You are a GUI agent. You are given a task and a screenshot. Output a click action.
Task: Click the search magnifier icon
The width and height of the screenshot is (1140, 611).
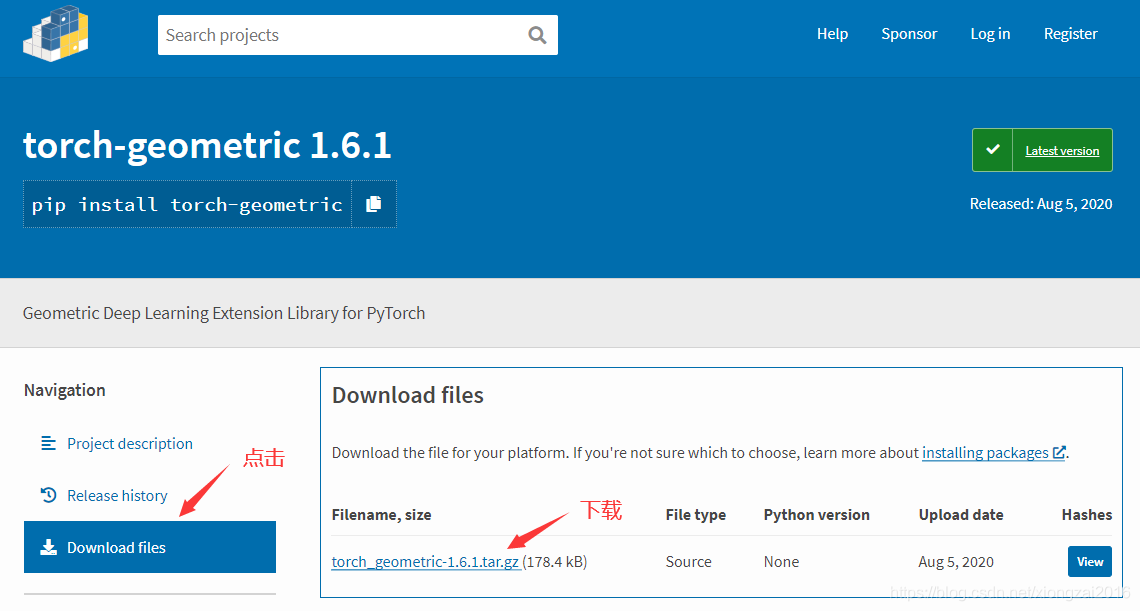(537, 34)
